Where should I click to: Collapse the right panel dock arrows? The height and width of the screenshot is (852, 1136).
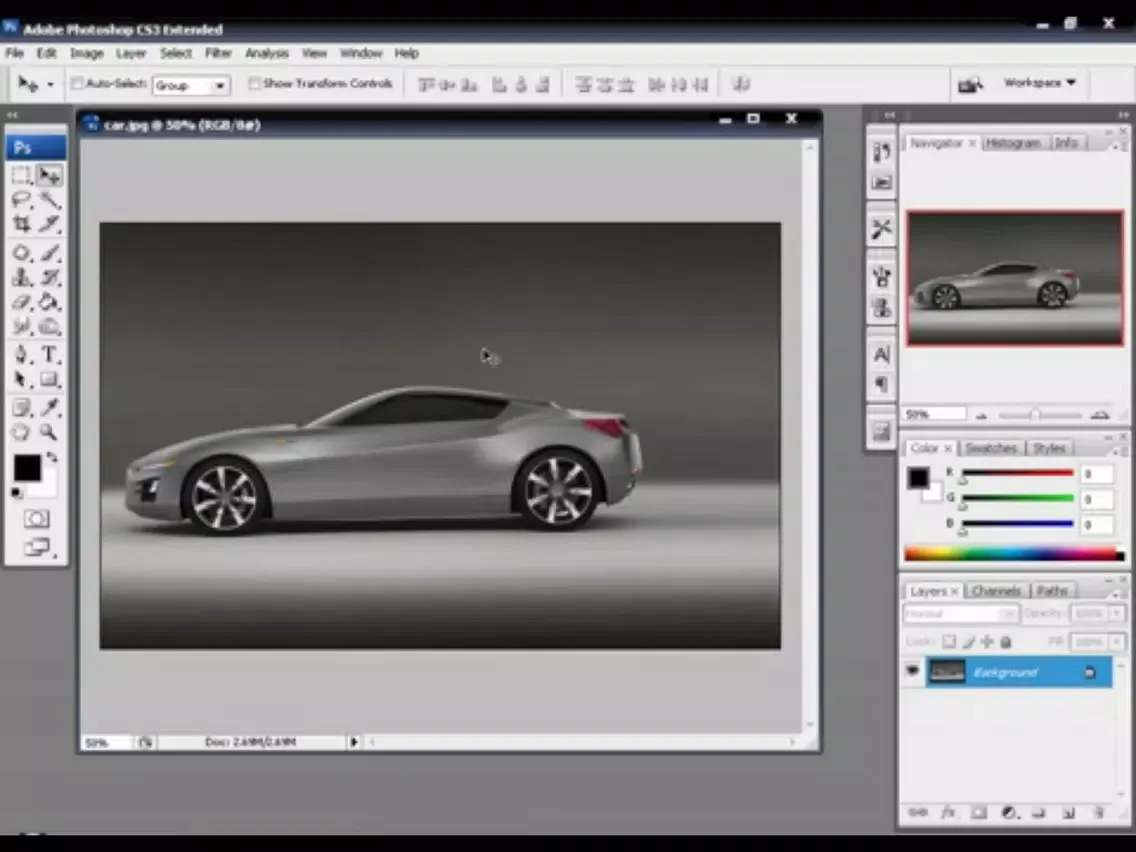pyautogui.click(x=1122, y=114)
